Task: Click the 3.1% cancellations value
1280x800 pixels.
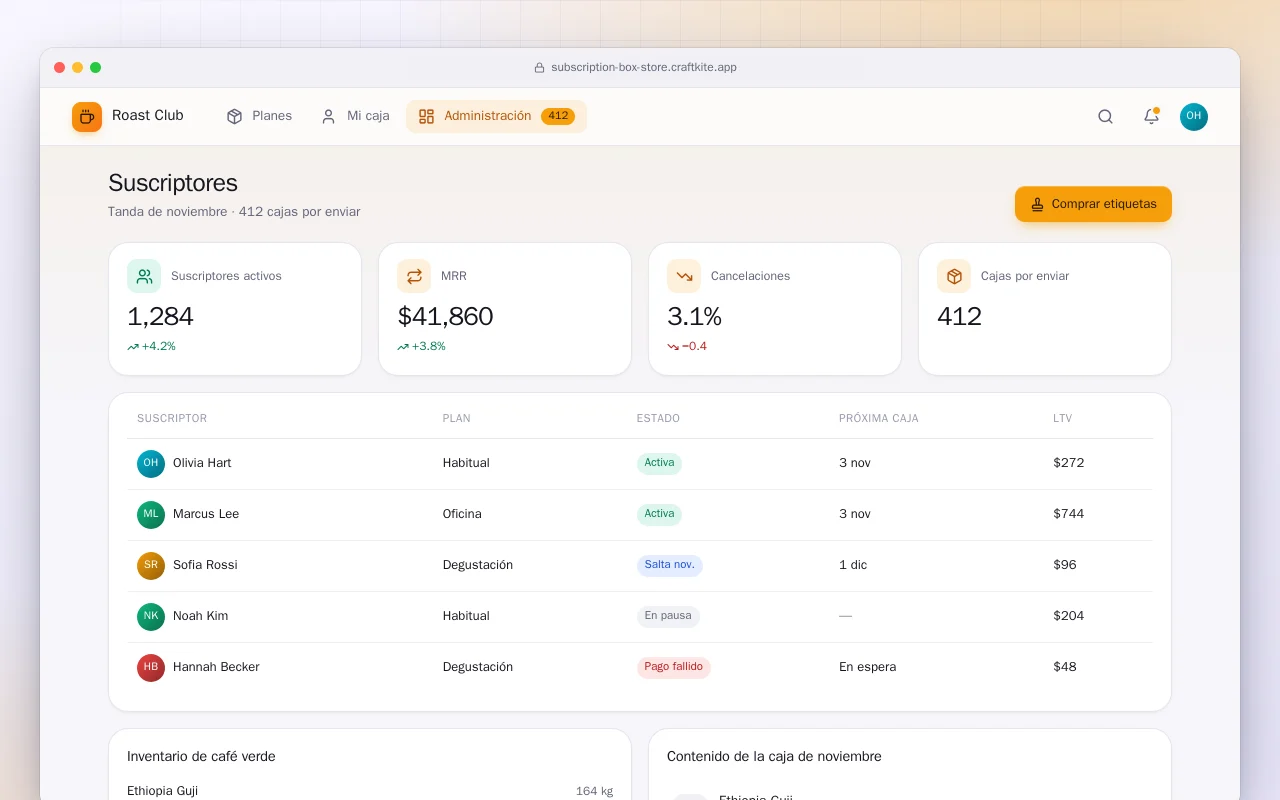Action: click(x=694, y=317)
